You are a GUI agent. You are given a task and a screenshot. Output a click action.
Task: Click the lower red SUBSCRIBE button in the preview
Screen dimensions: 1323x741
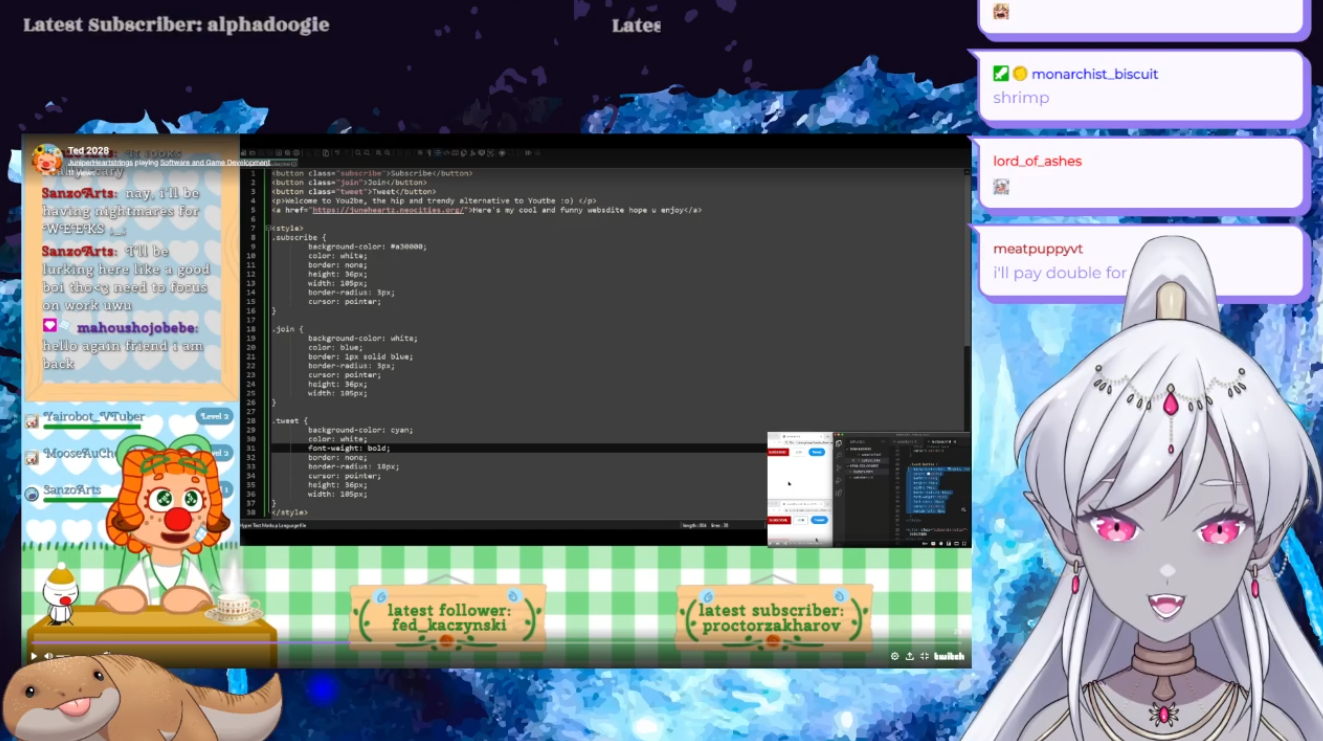click(779, 520)
